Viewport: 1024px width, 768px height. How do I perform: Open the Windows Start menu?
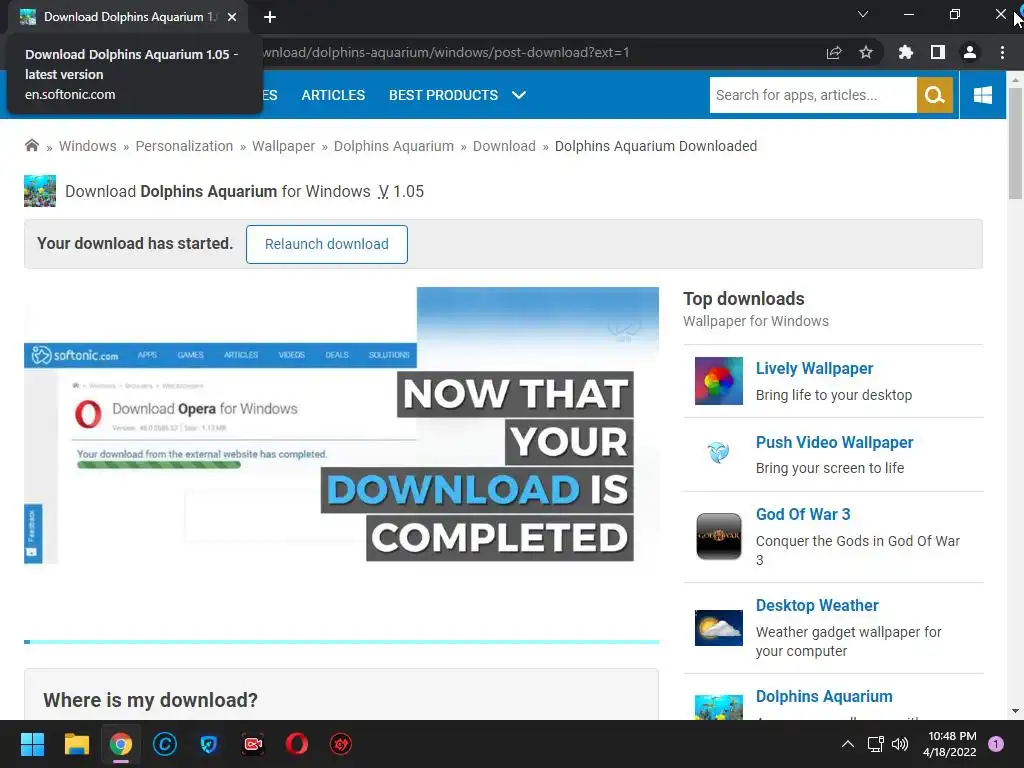(32, 744)
